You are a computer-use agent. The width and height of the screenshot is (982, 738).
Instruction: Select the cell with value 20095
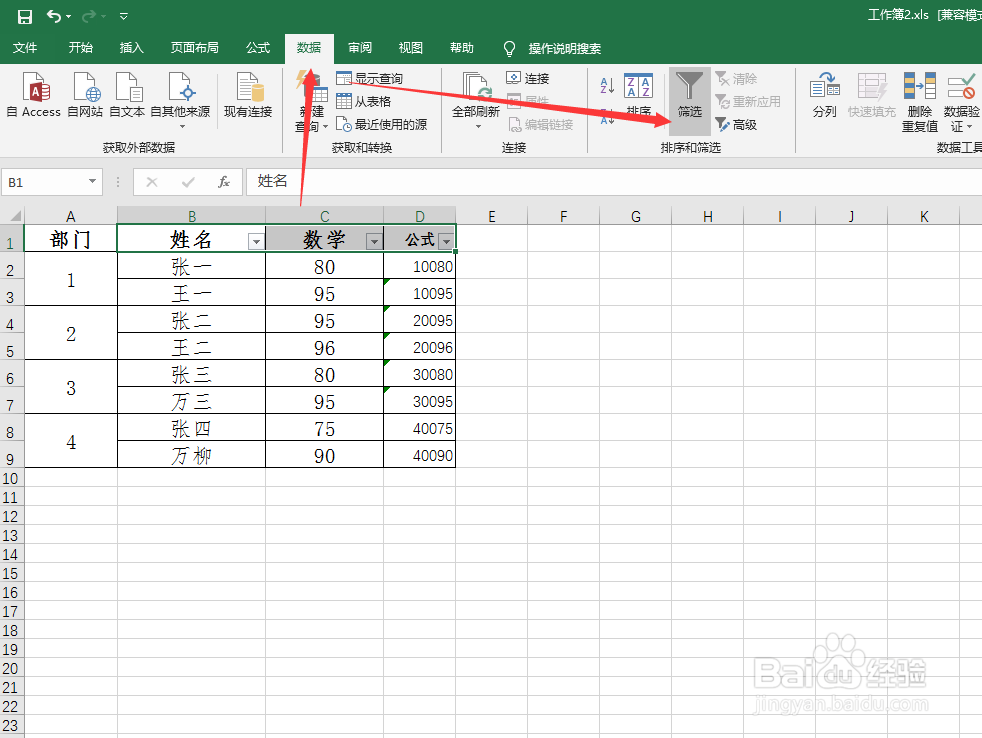coord(420,320)
